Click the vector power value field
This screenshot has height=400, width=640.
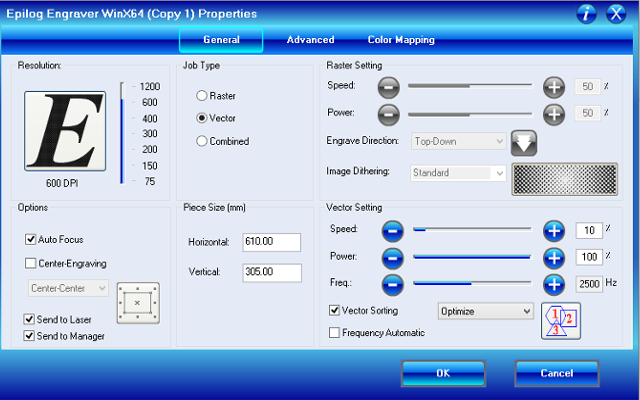589,257
